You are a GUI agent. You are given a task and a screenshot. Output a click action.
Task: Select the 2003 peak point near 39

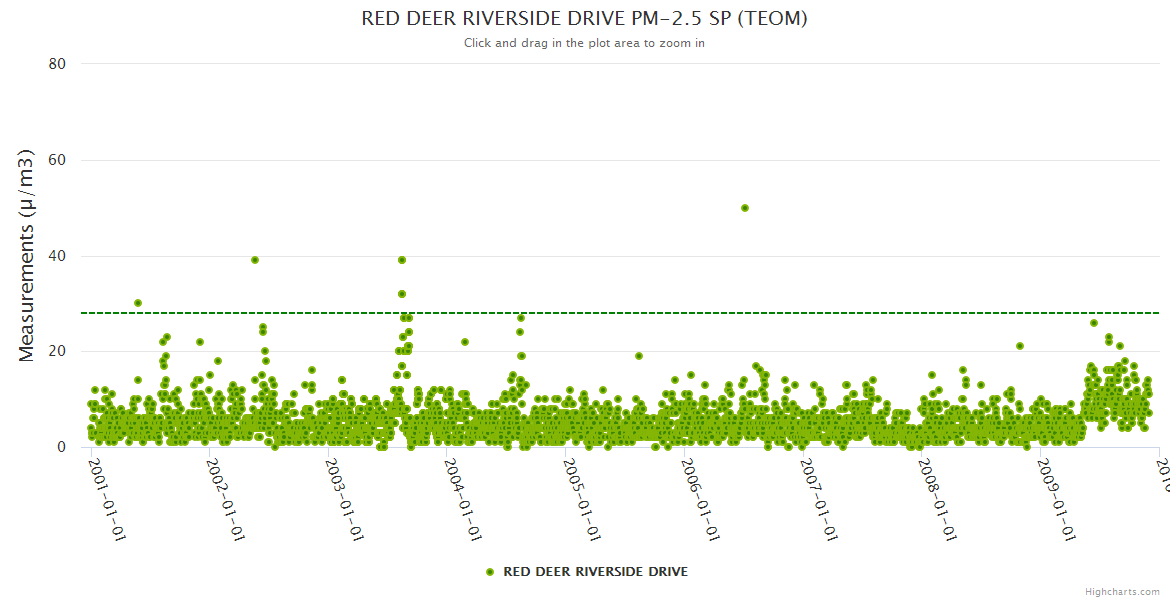402,260
